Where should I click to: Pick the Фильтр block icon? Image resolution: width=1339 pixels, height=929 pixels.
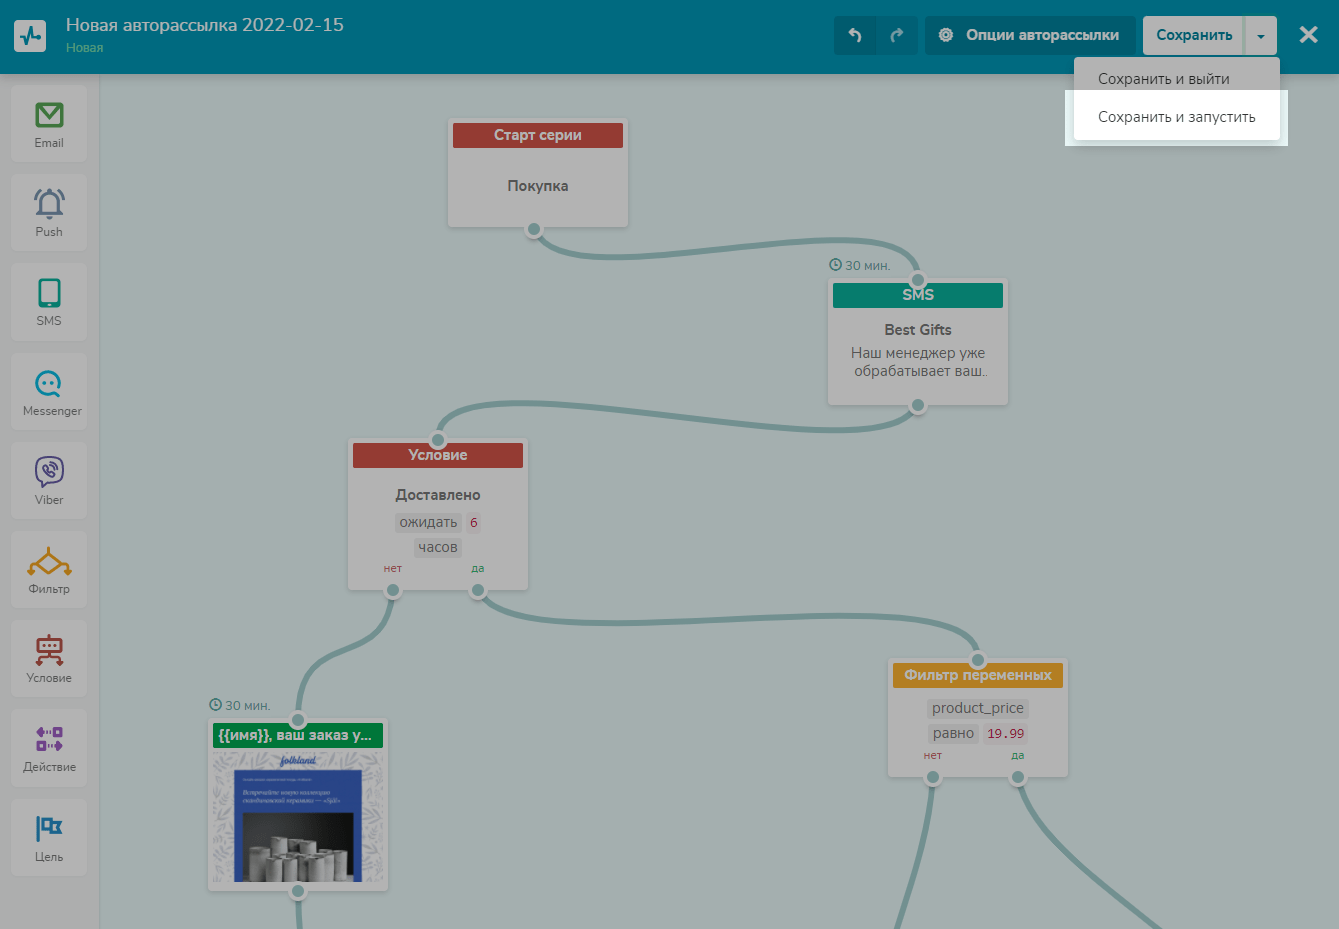(49, 570)
